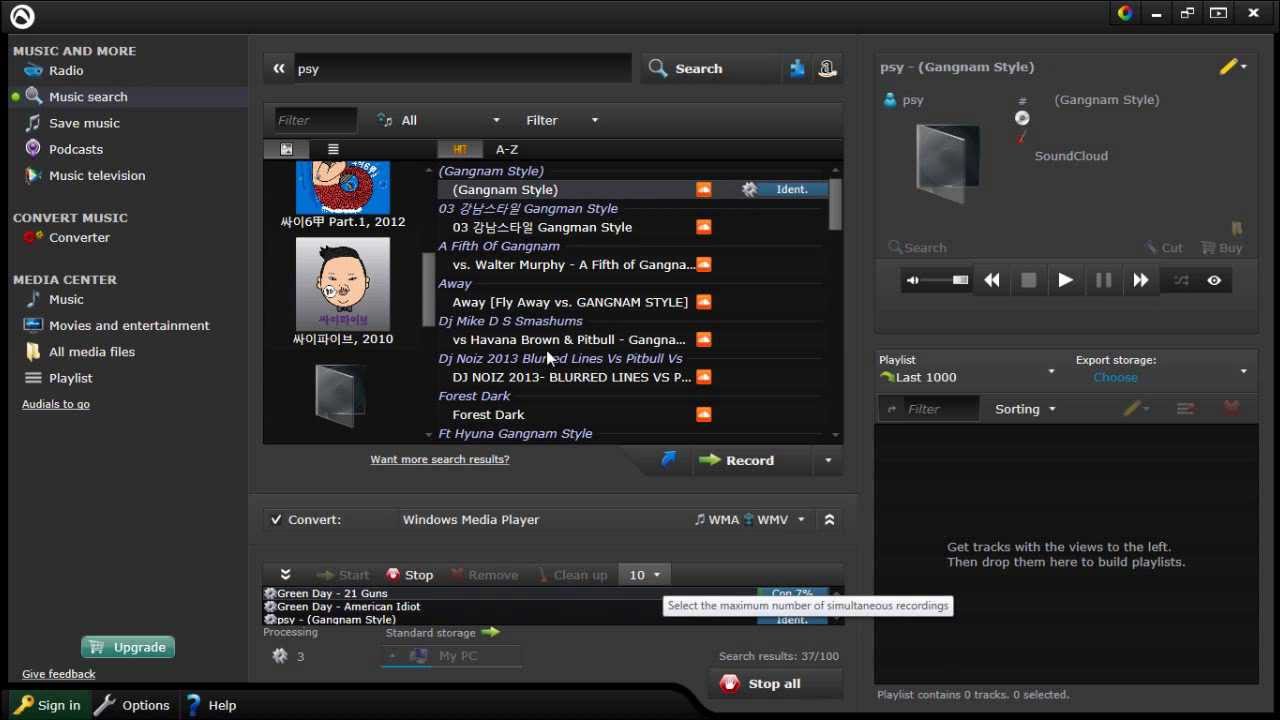The height and width of the screenshot is (720, 1280).
Task: Open the Give feedback link
Action: [59, 674]
